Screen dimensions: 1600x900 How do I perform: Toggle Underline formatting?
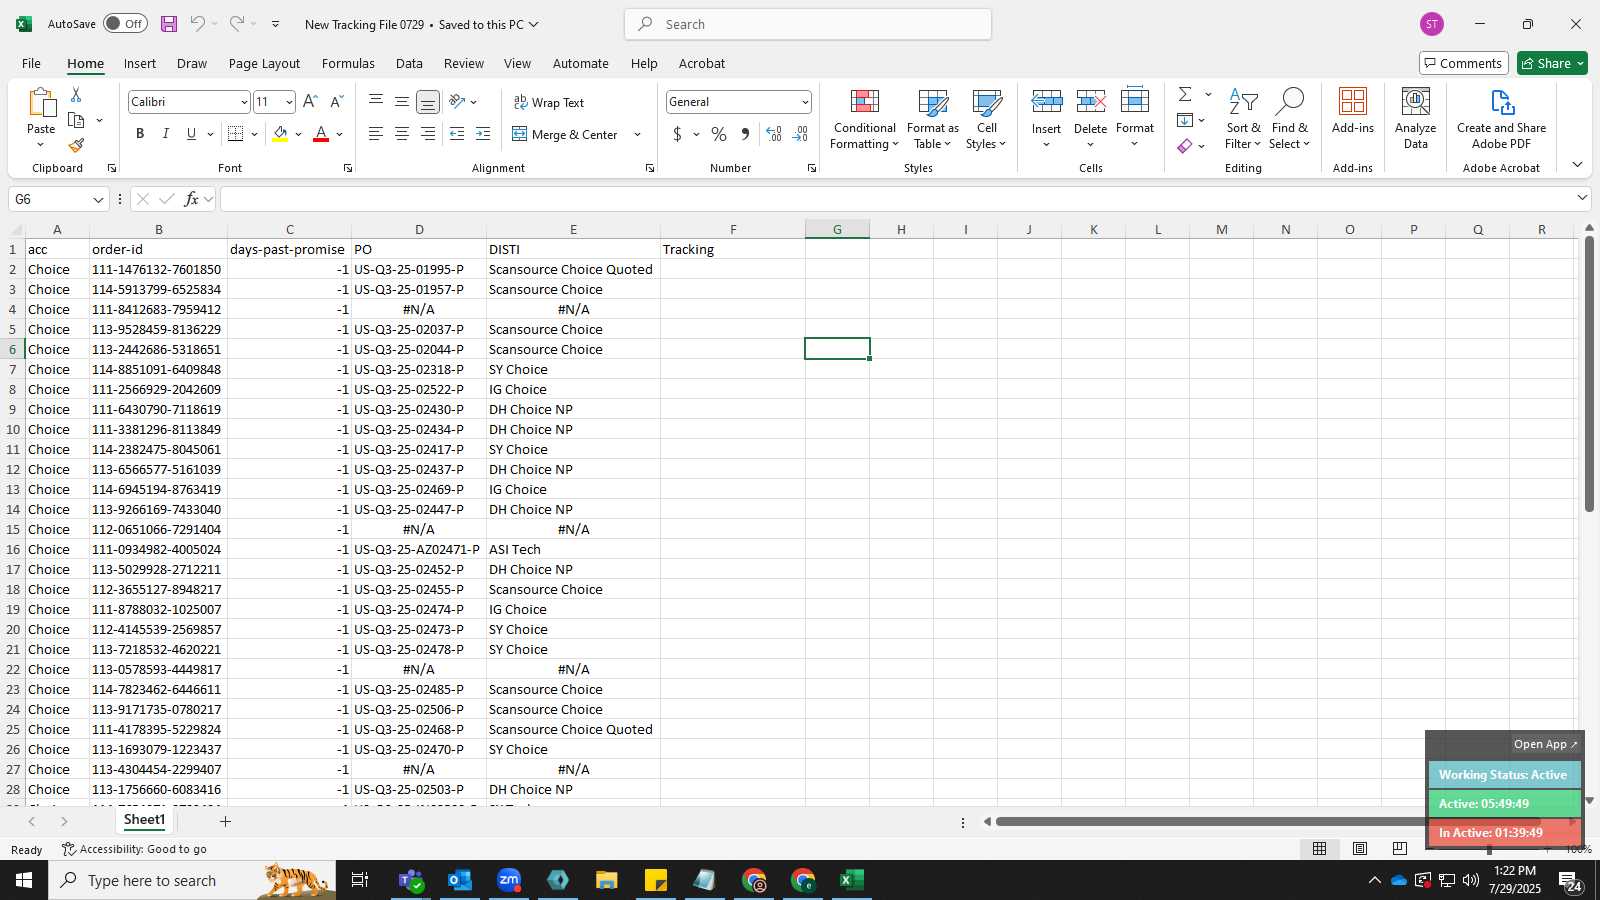191,134
